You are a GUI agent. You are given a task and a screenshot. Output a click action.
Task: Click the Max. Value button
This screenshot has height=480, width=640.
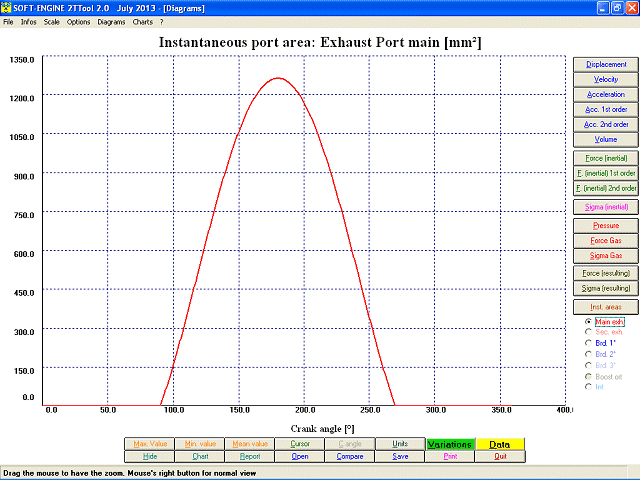pyautogui.click(x=149, y=444)
